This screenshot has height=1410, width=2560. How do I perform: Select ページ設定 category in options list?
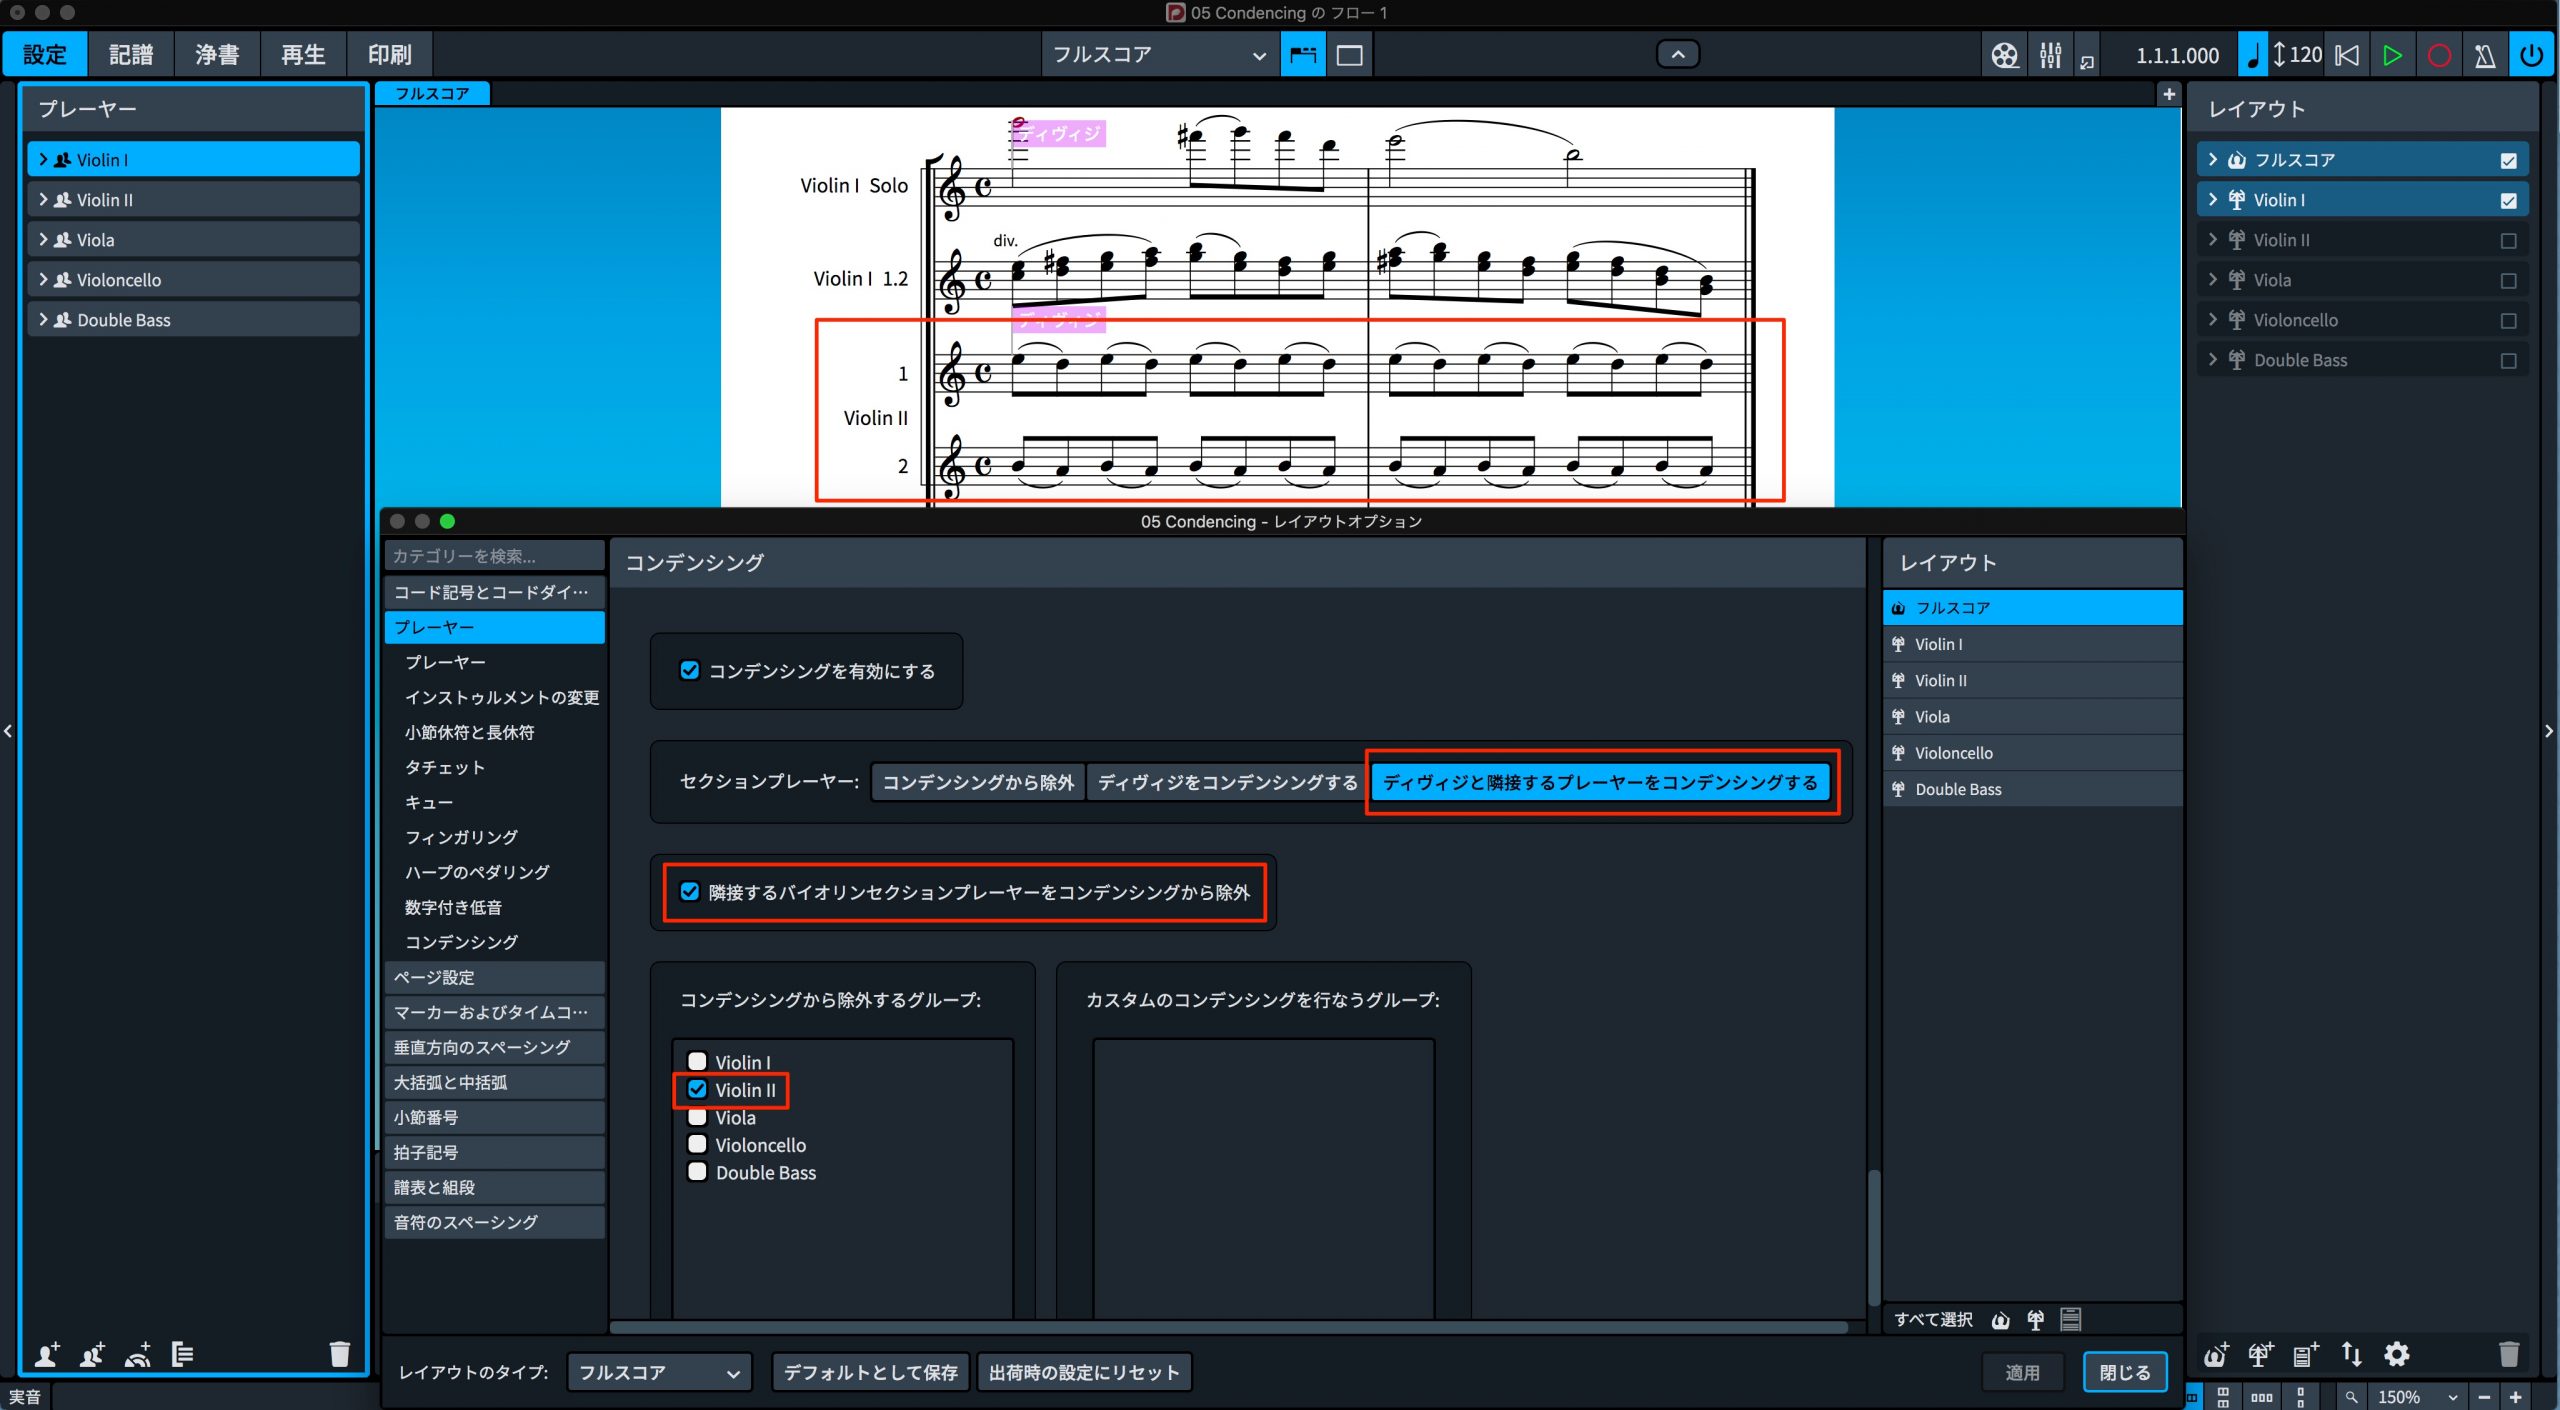(494, 977)
